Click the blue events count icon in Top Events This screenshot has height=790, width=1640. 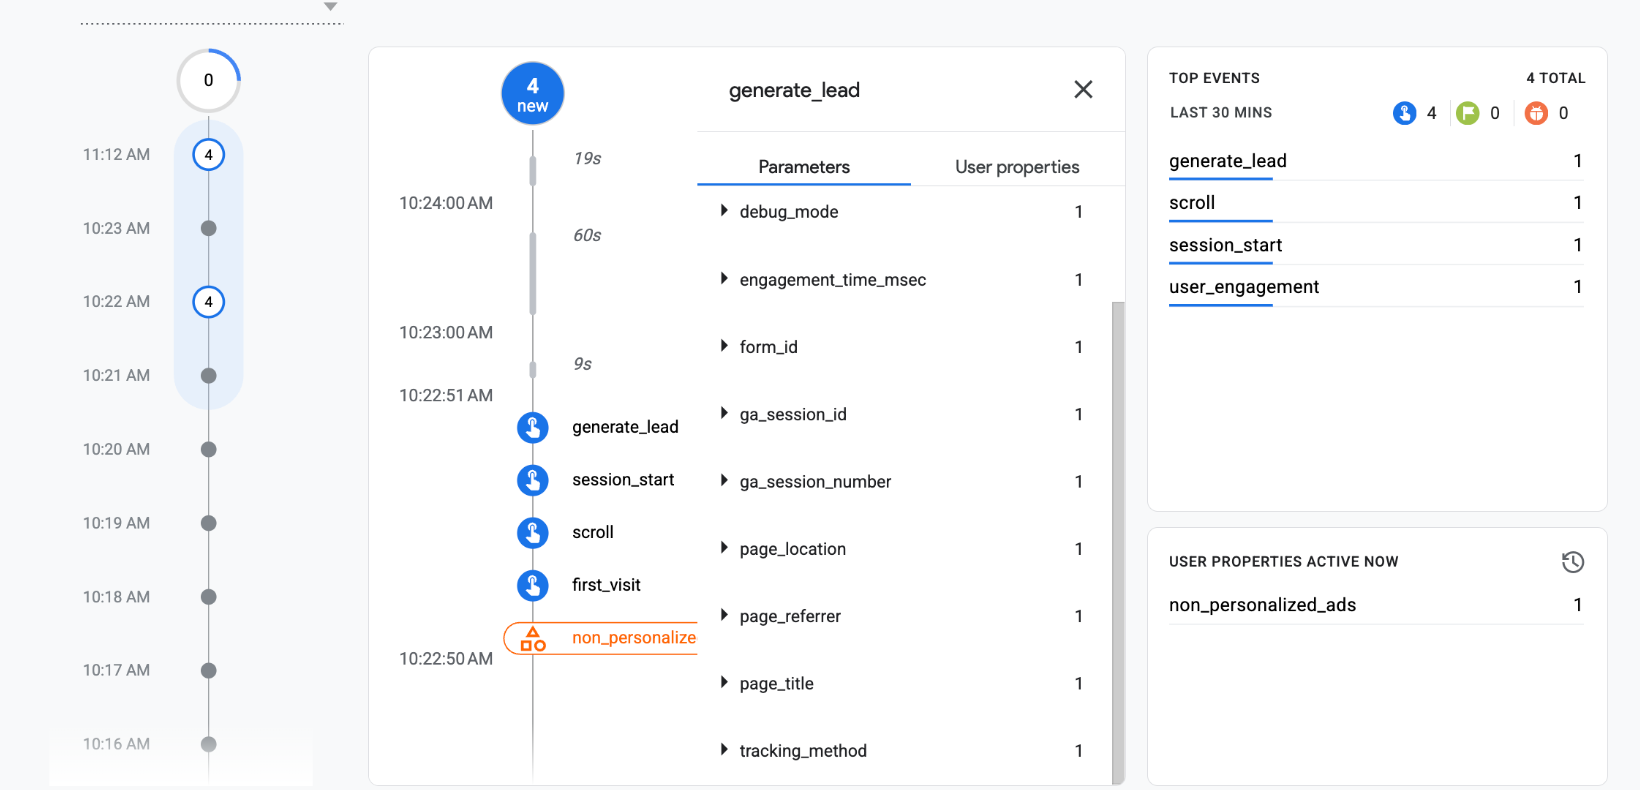point(1404,113)
